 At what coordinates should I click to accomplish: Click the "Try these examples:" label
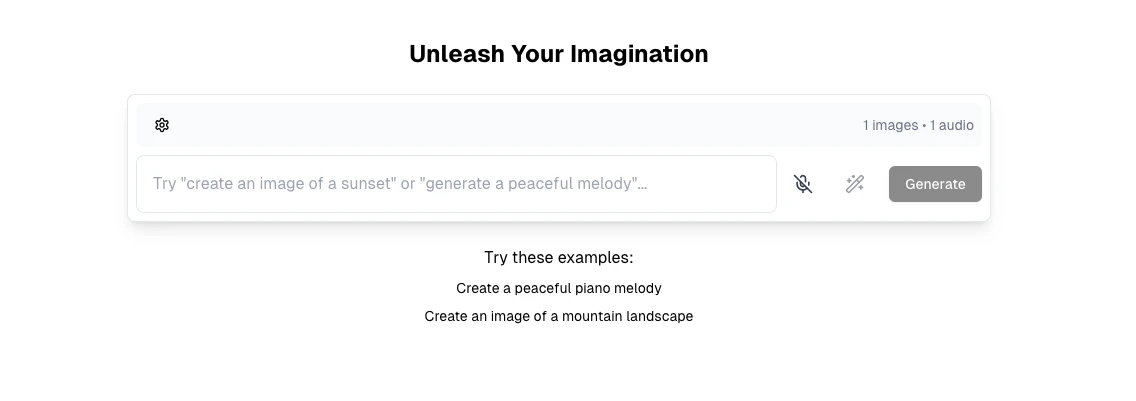[x=559, y=257]
